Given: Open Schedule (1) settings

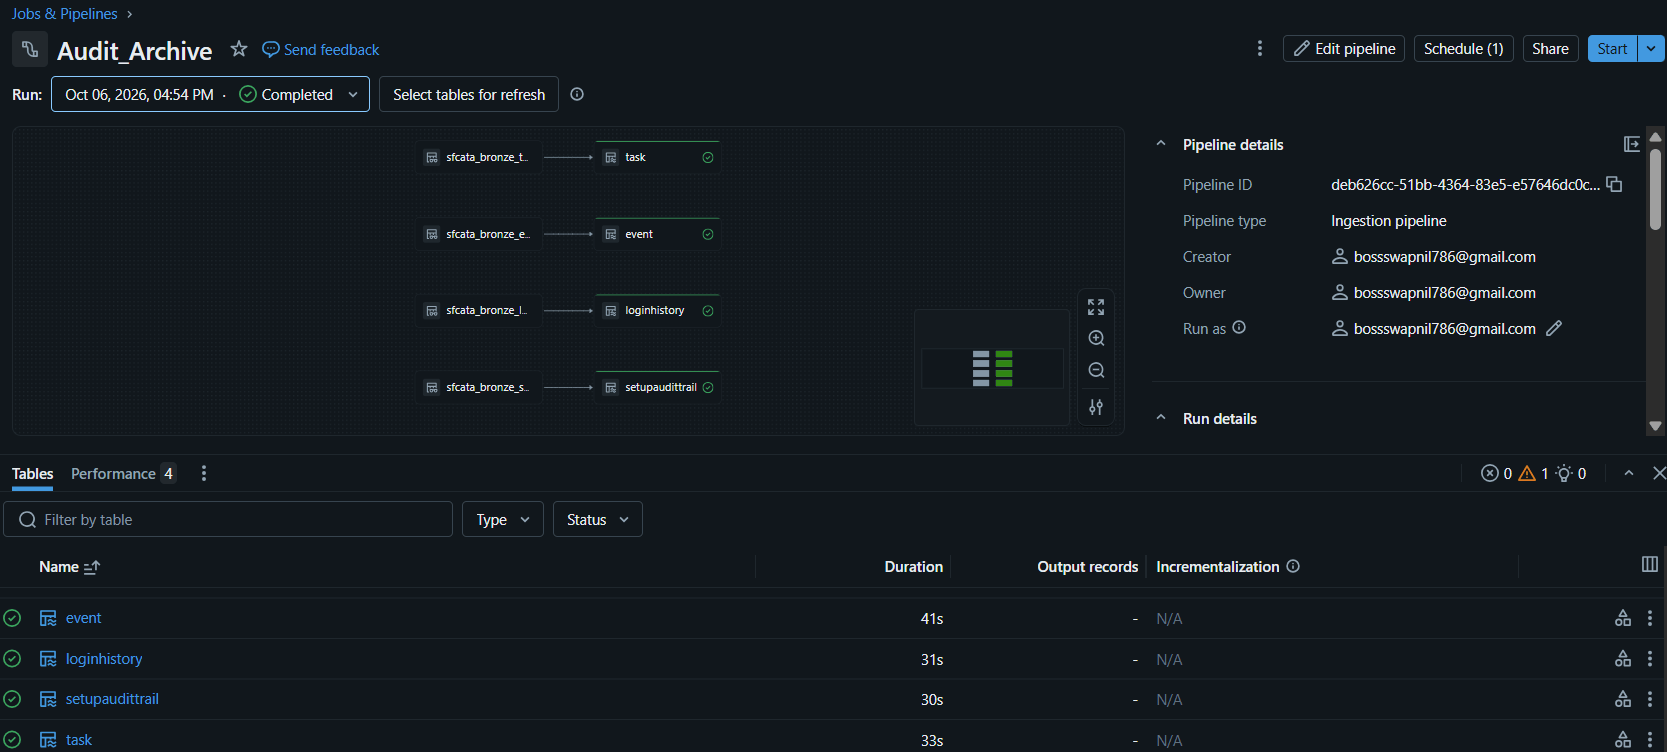Looking at the screenshot, I should coord(1464,49).
